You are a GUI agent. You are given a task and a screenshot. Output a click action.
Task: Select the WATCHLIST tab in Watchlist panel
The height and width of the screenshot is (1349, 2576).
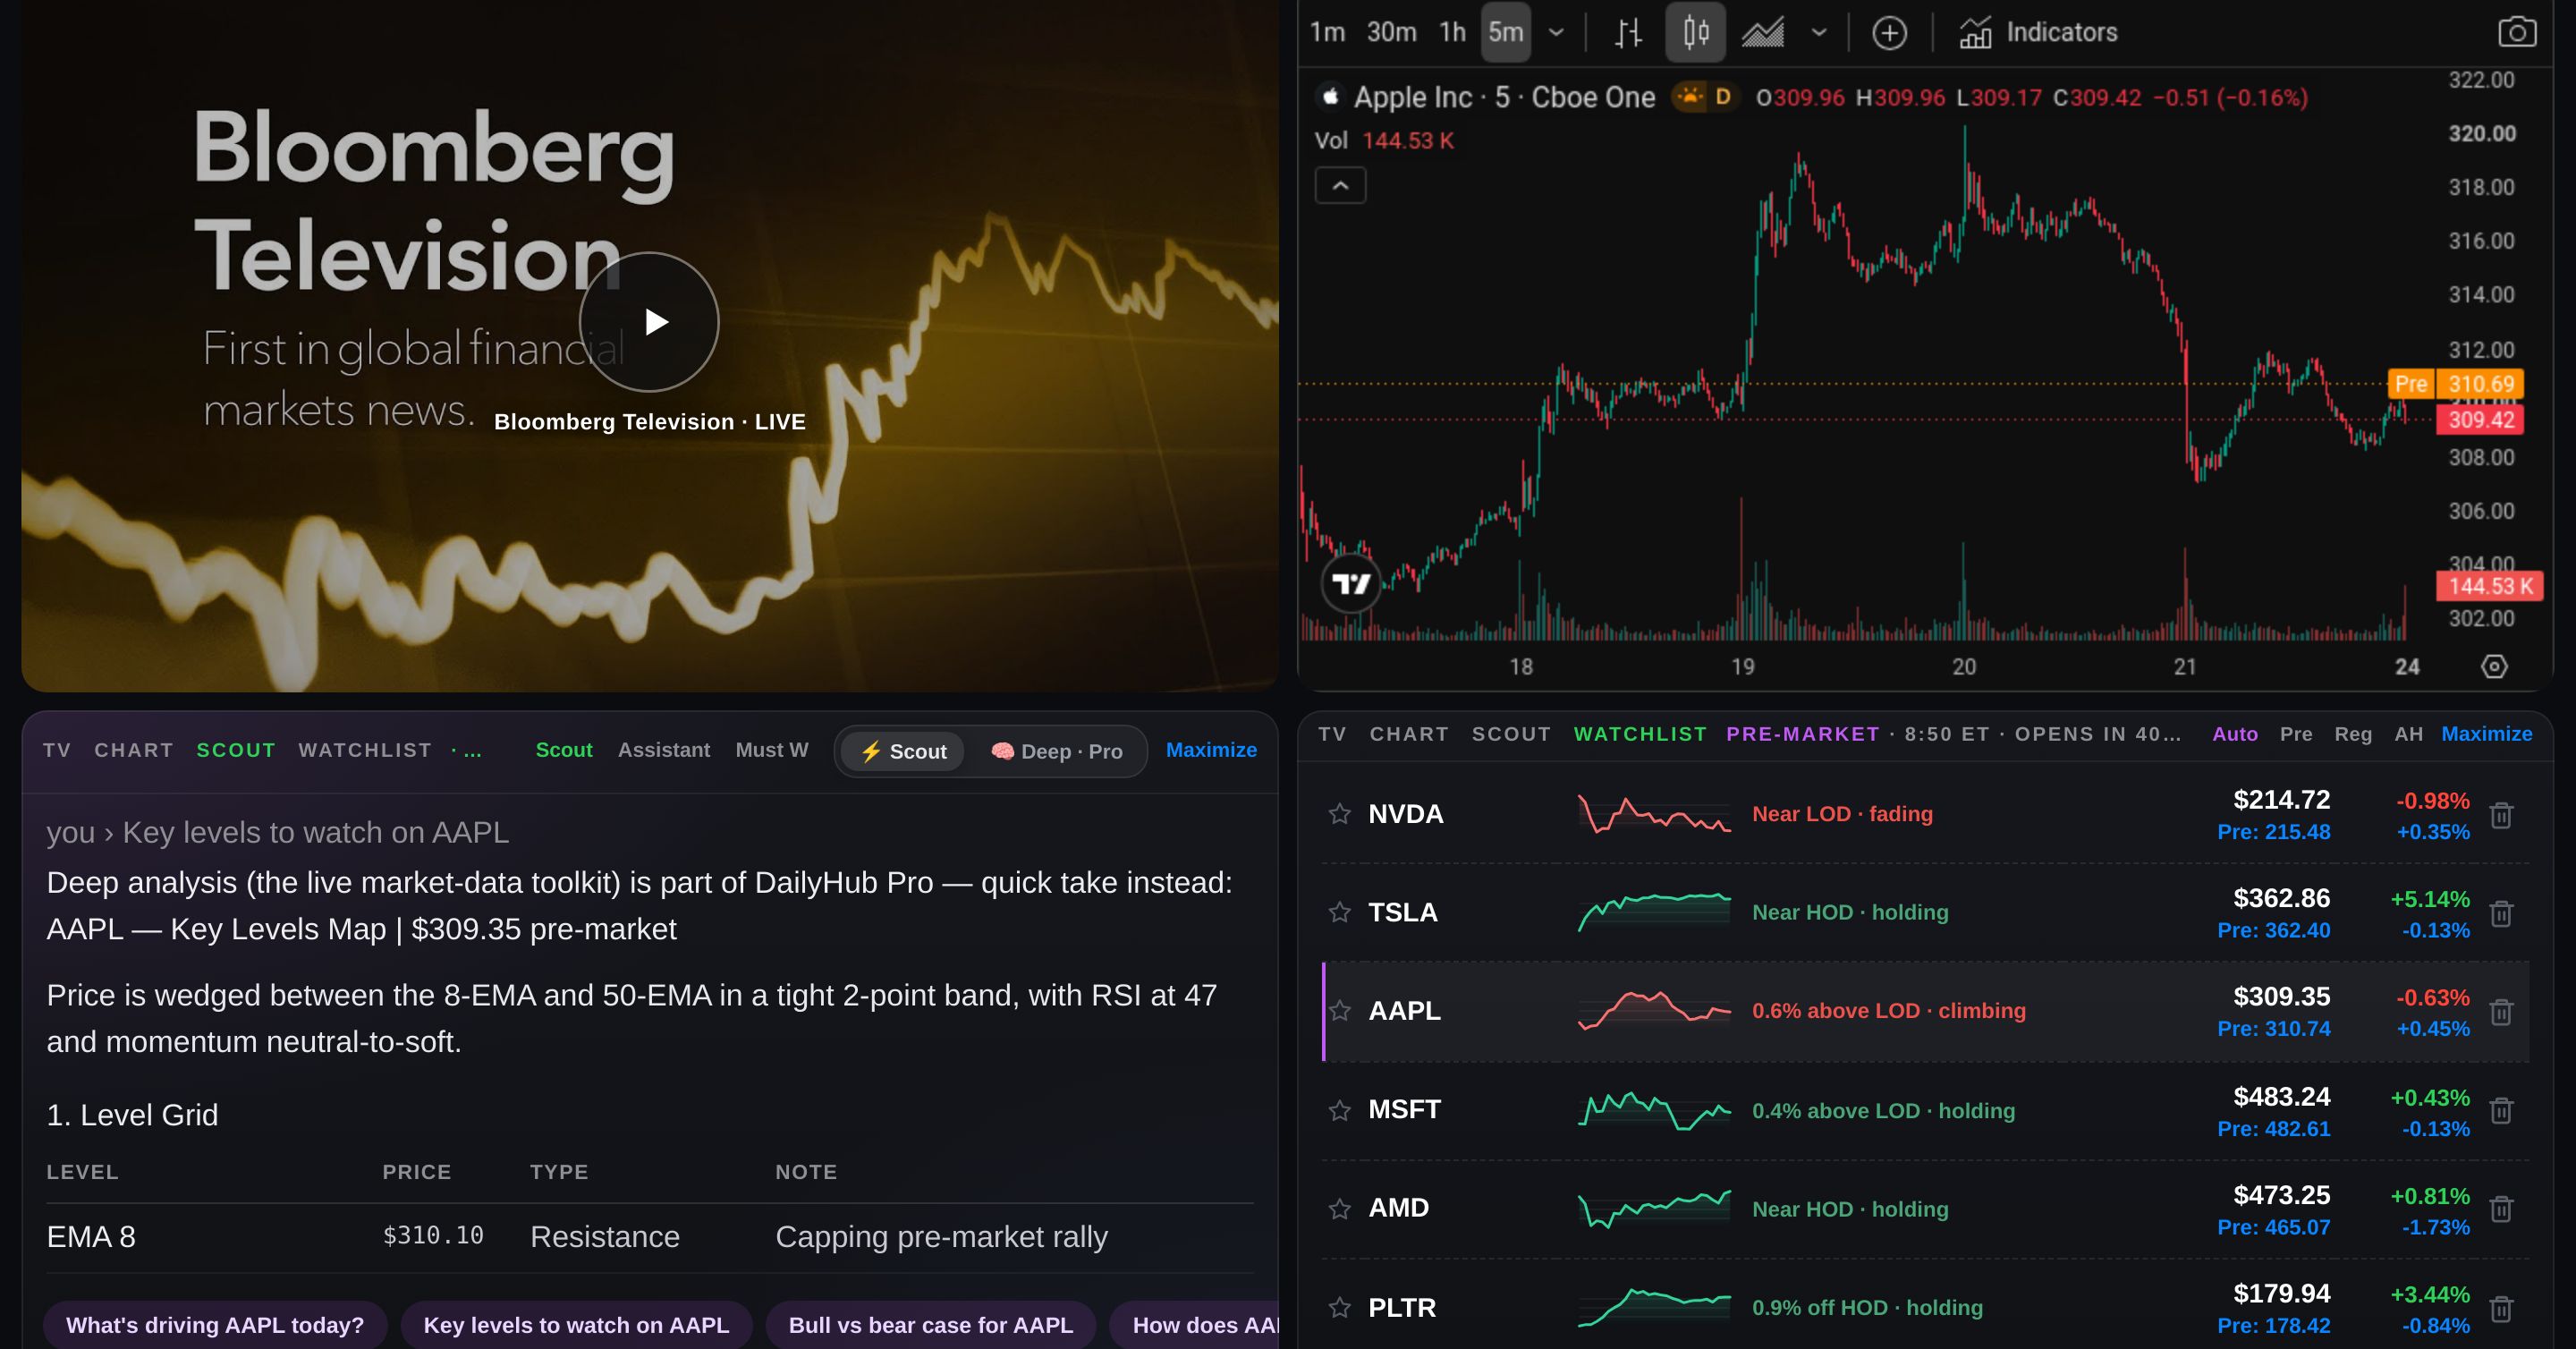pos(1640,734)
